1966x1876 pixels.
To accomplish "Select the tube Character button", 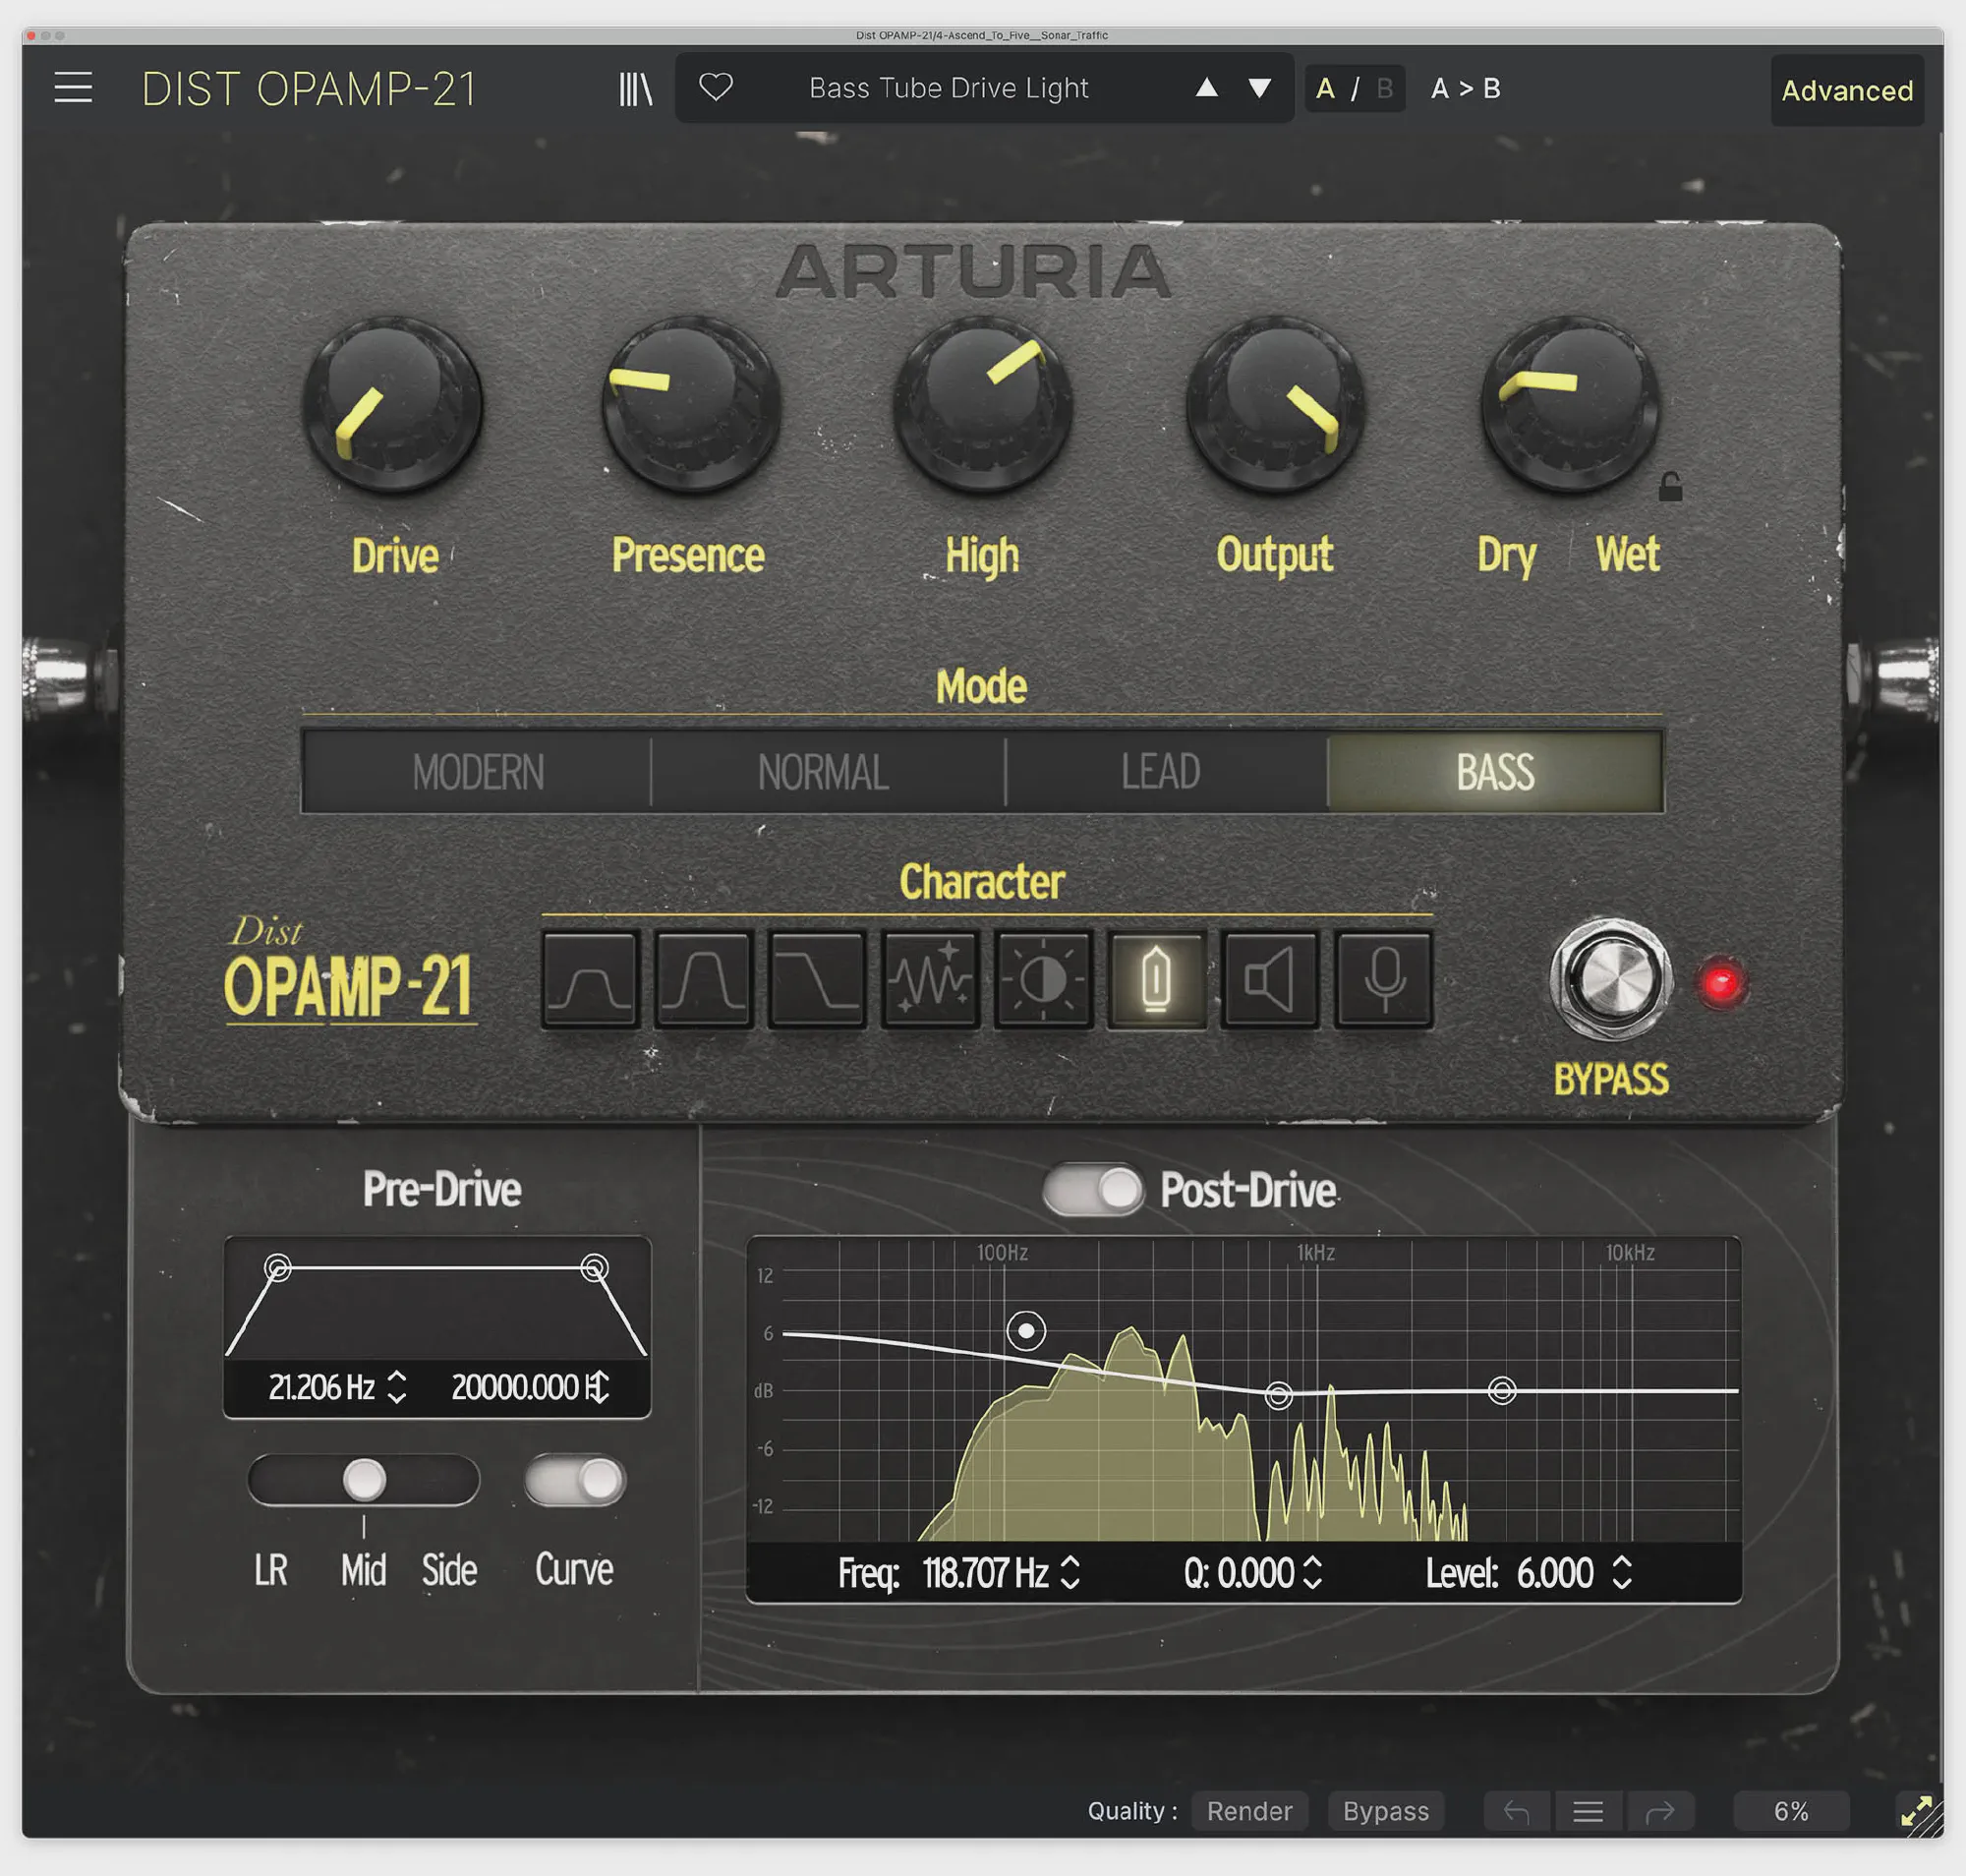I will click(x=1156, y=979).
